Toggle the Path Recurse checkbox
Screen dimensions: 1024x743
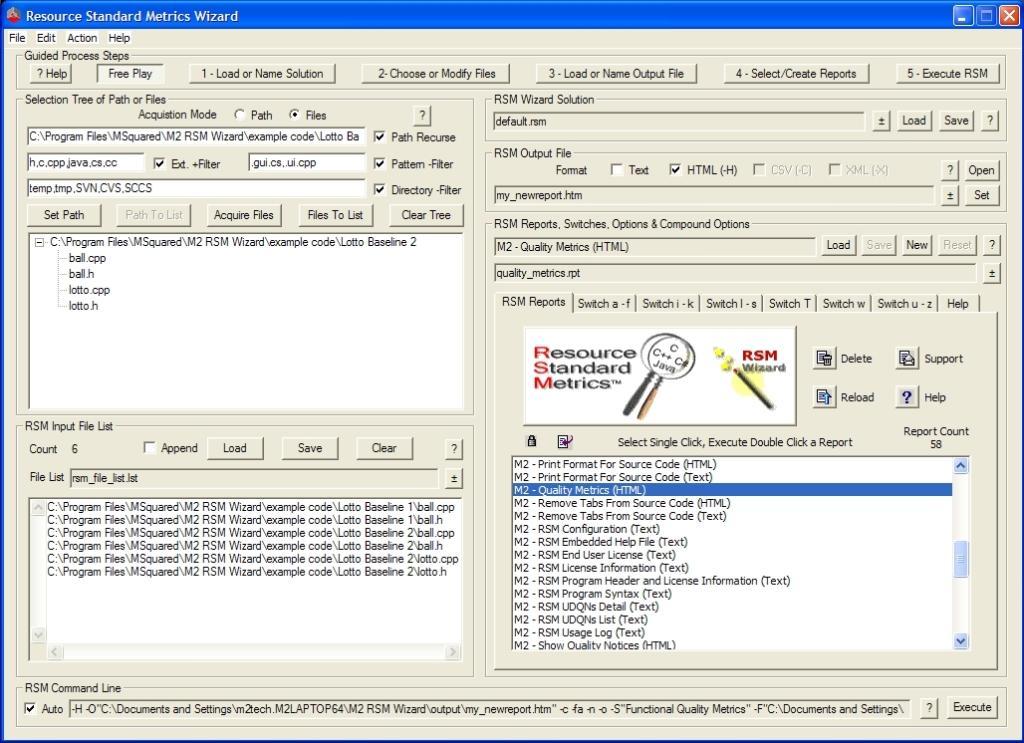pyautogui.click(x=378, y=137)
